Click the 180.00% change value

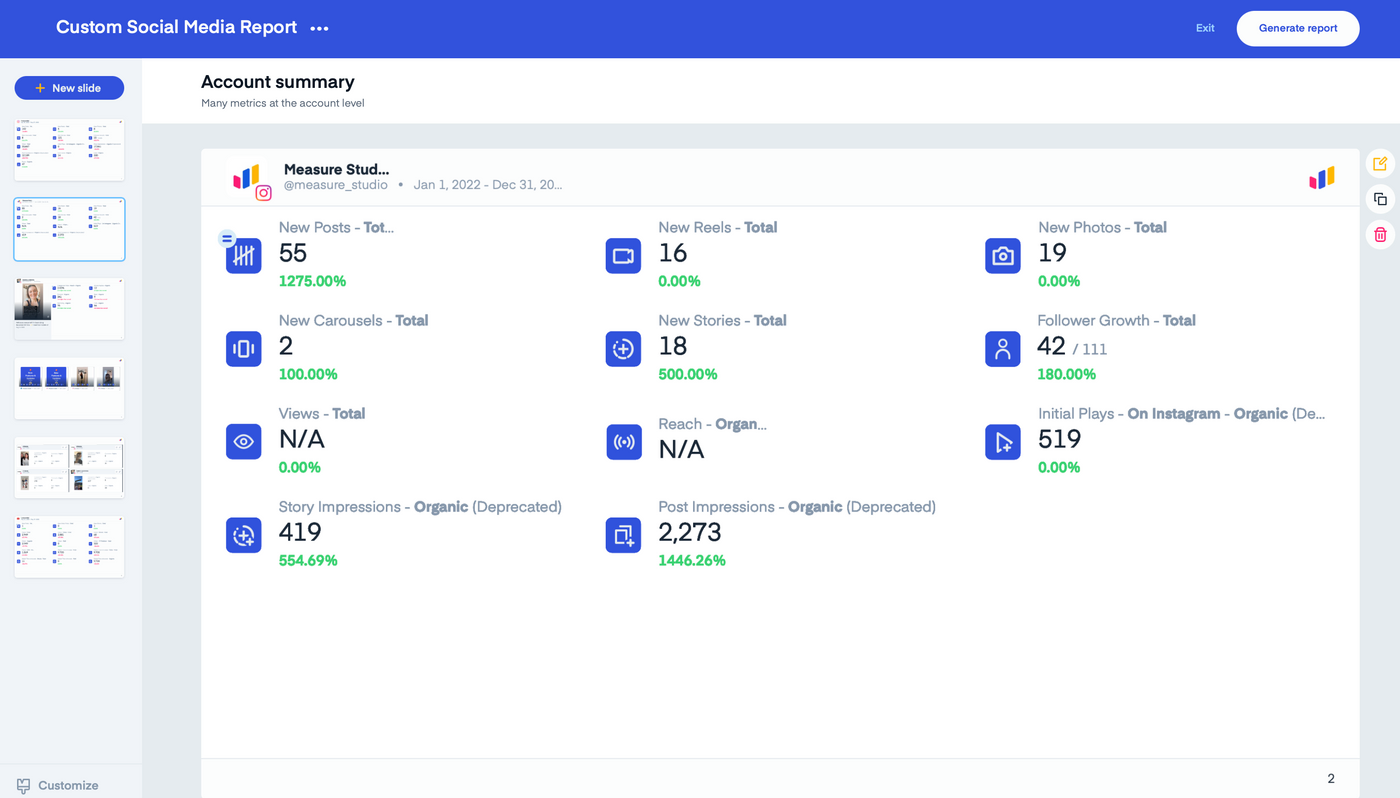click(1067, 375)
